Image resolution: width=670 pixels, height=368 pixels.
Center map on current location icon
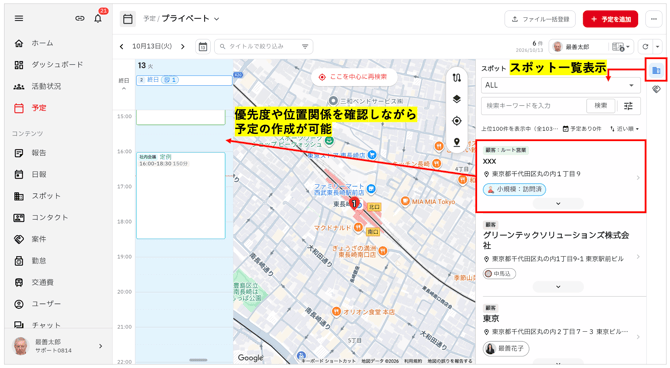click(457, 121)
